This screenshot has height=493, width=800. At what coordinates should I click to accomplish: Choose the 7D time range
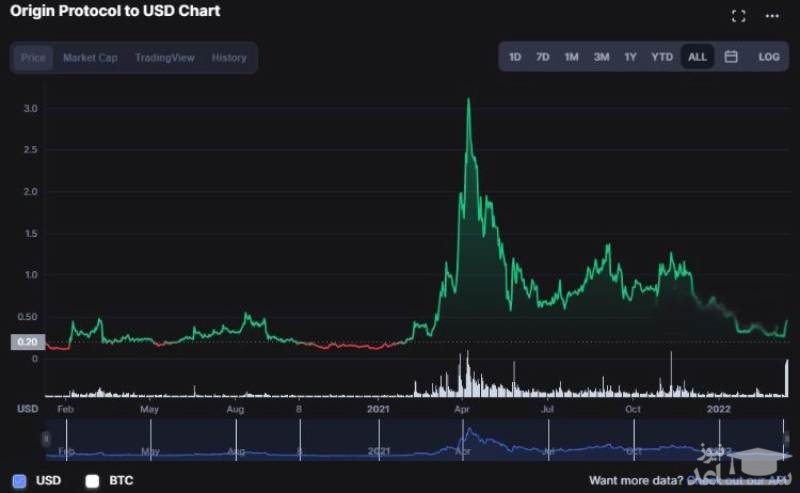[543, 57]
